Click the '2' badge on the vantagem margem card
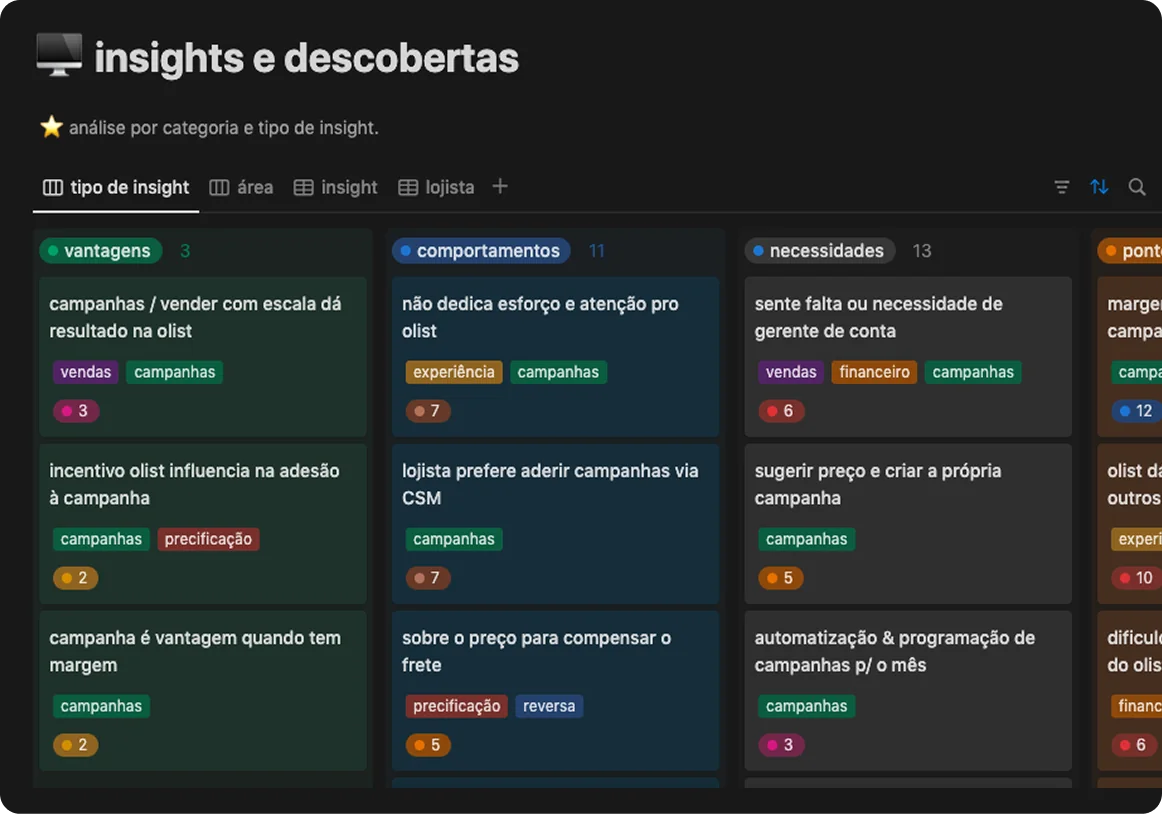This screenshot has height=814, width=1162. pos(76,745)
